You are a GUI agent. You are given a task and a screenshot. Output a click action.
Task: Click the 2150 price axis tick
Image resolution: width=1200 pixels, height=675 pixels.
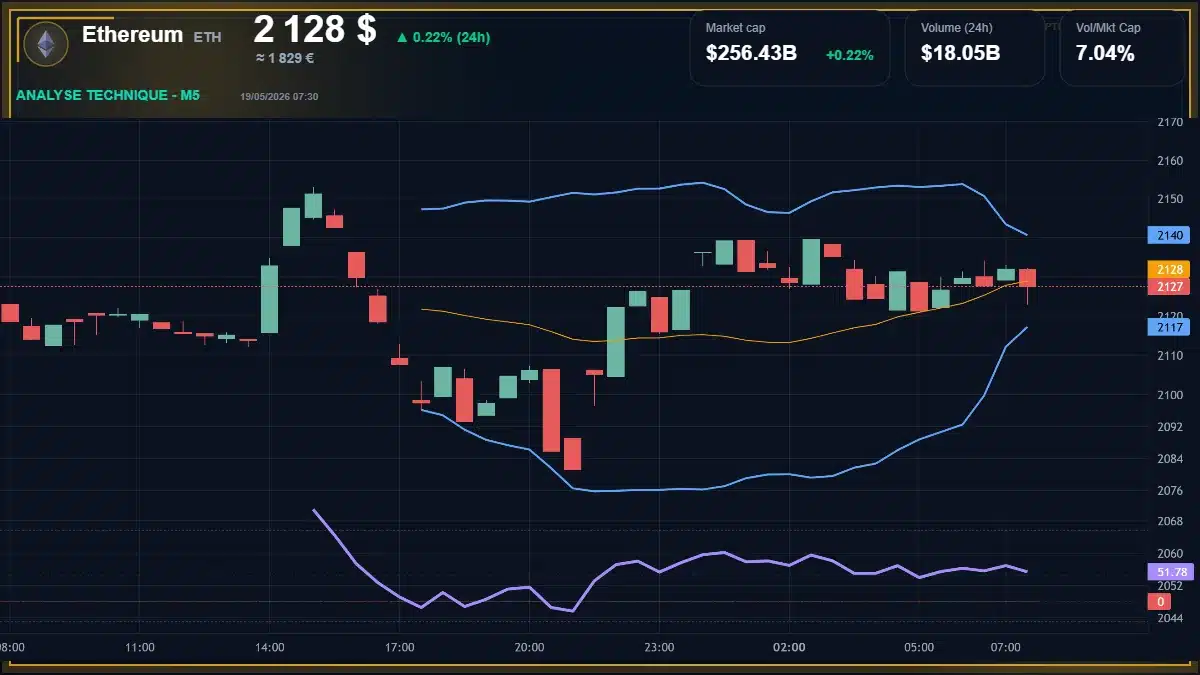1169,199
